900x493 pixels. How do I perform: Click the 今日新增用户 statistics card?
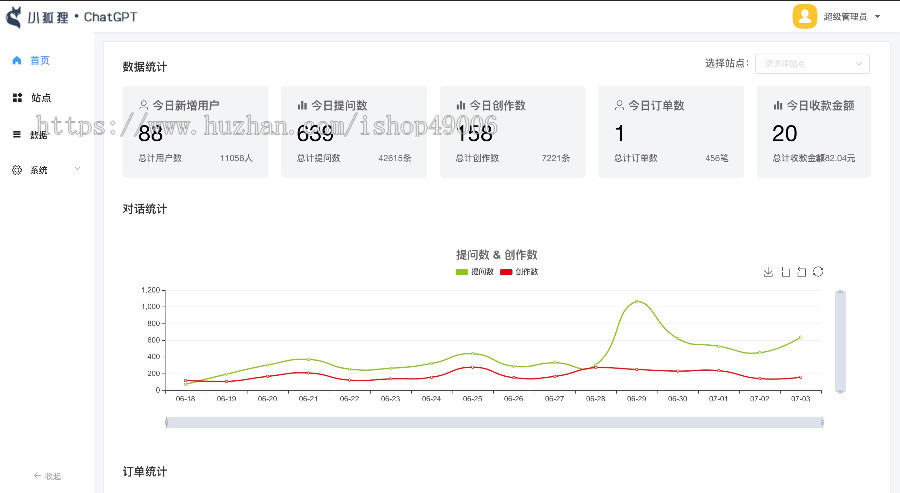coord(195,132)
